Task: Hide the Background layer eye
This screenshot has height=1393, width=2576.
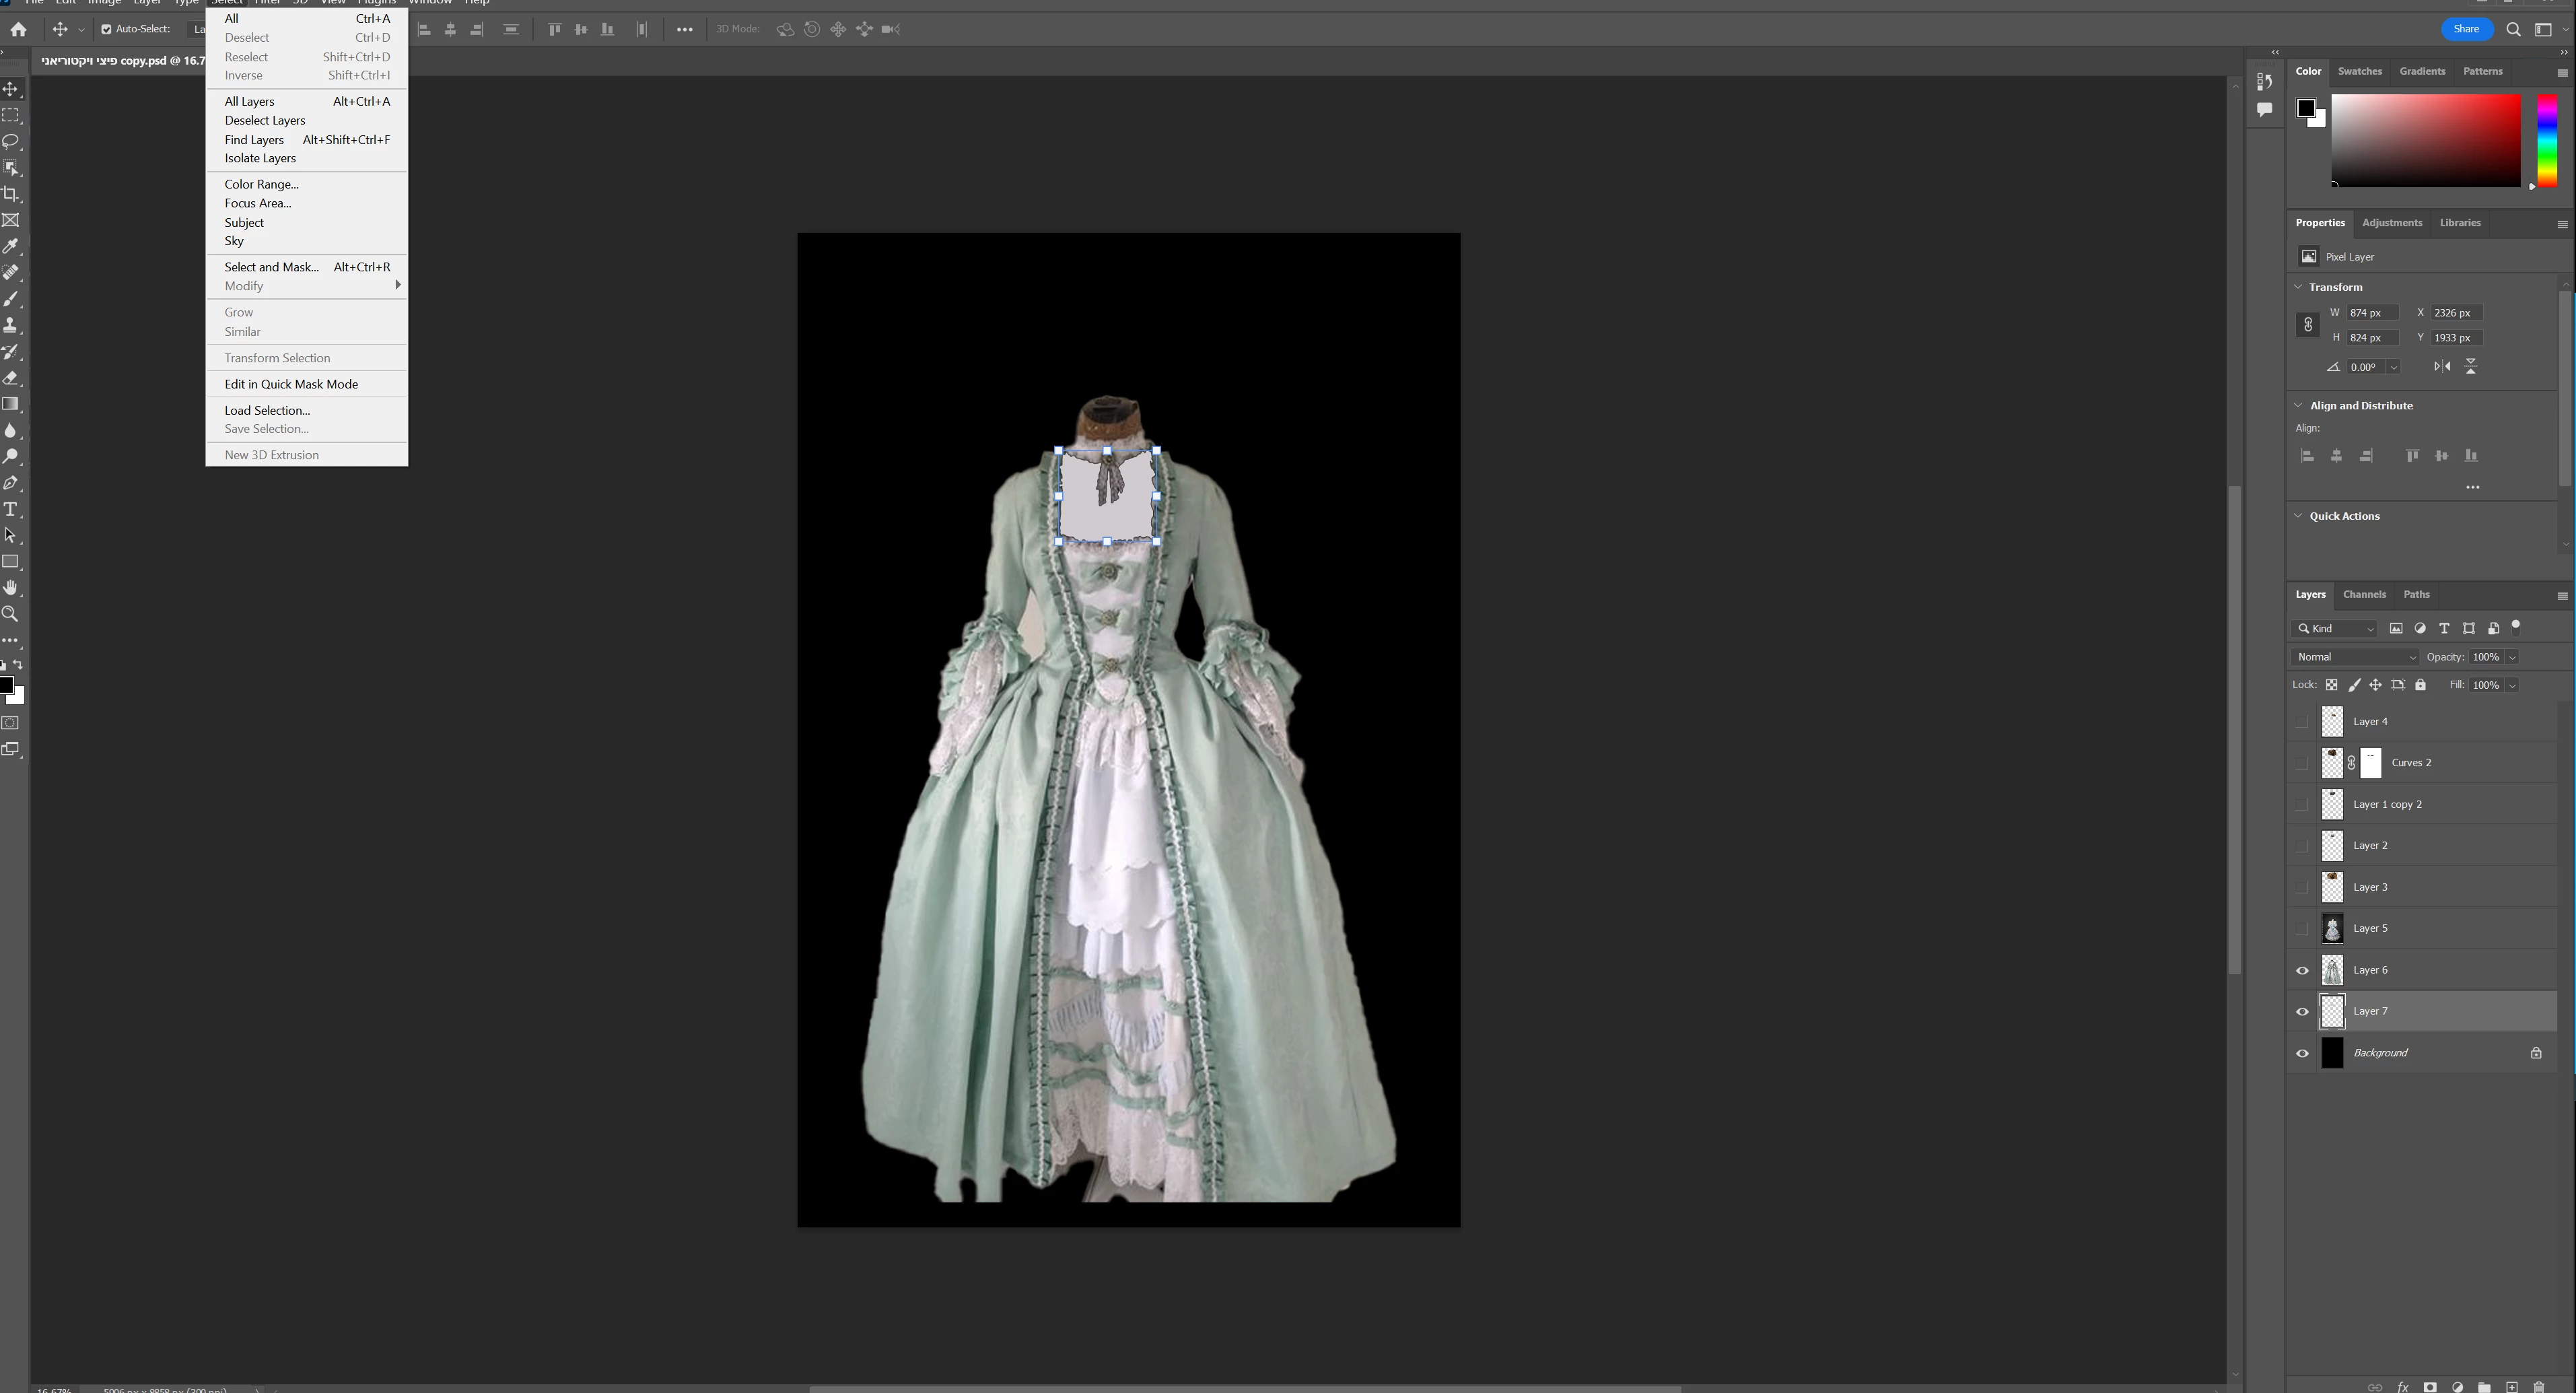Action: pos(2302,1054)
